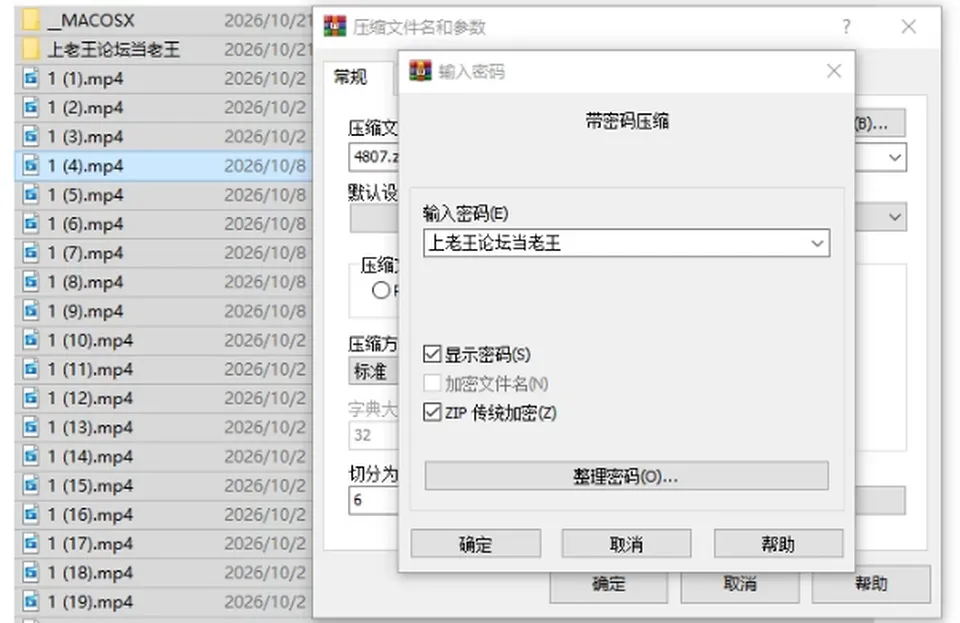Expand the archive name dropdown arrow behind dialog
960x623 pixels.
click(x=894, y=157)
